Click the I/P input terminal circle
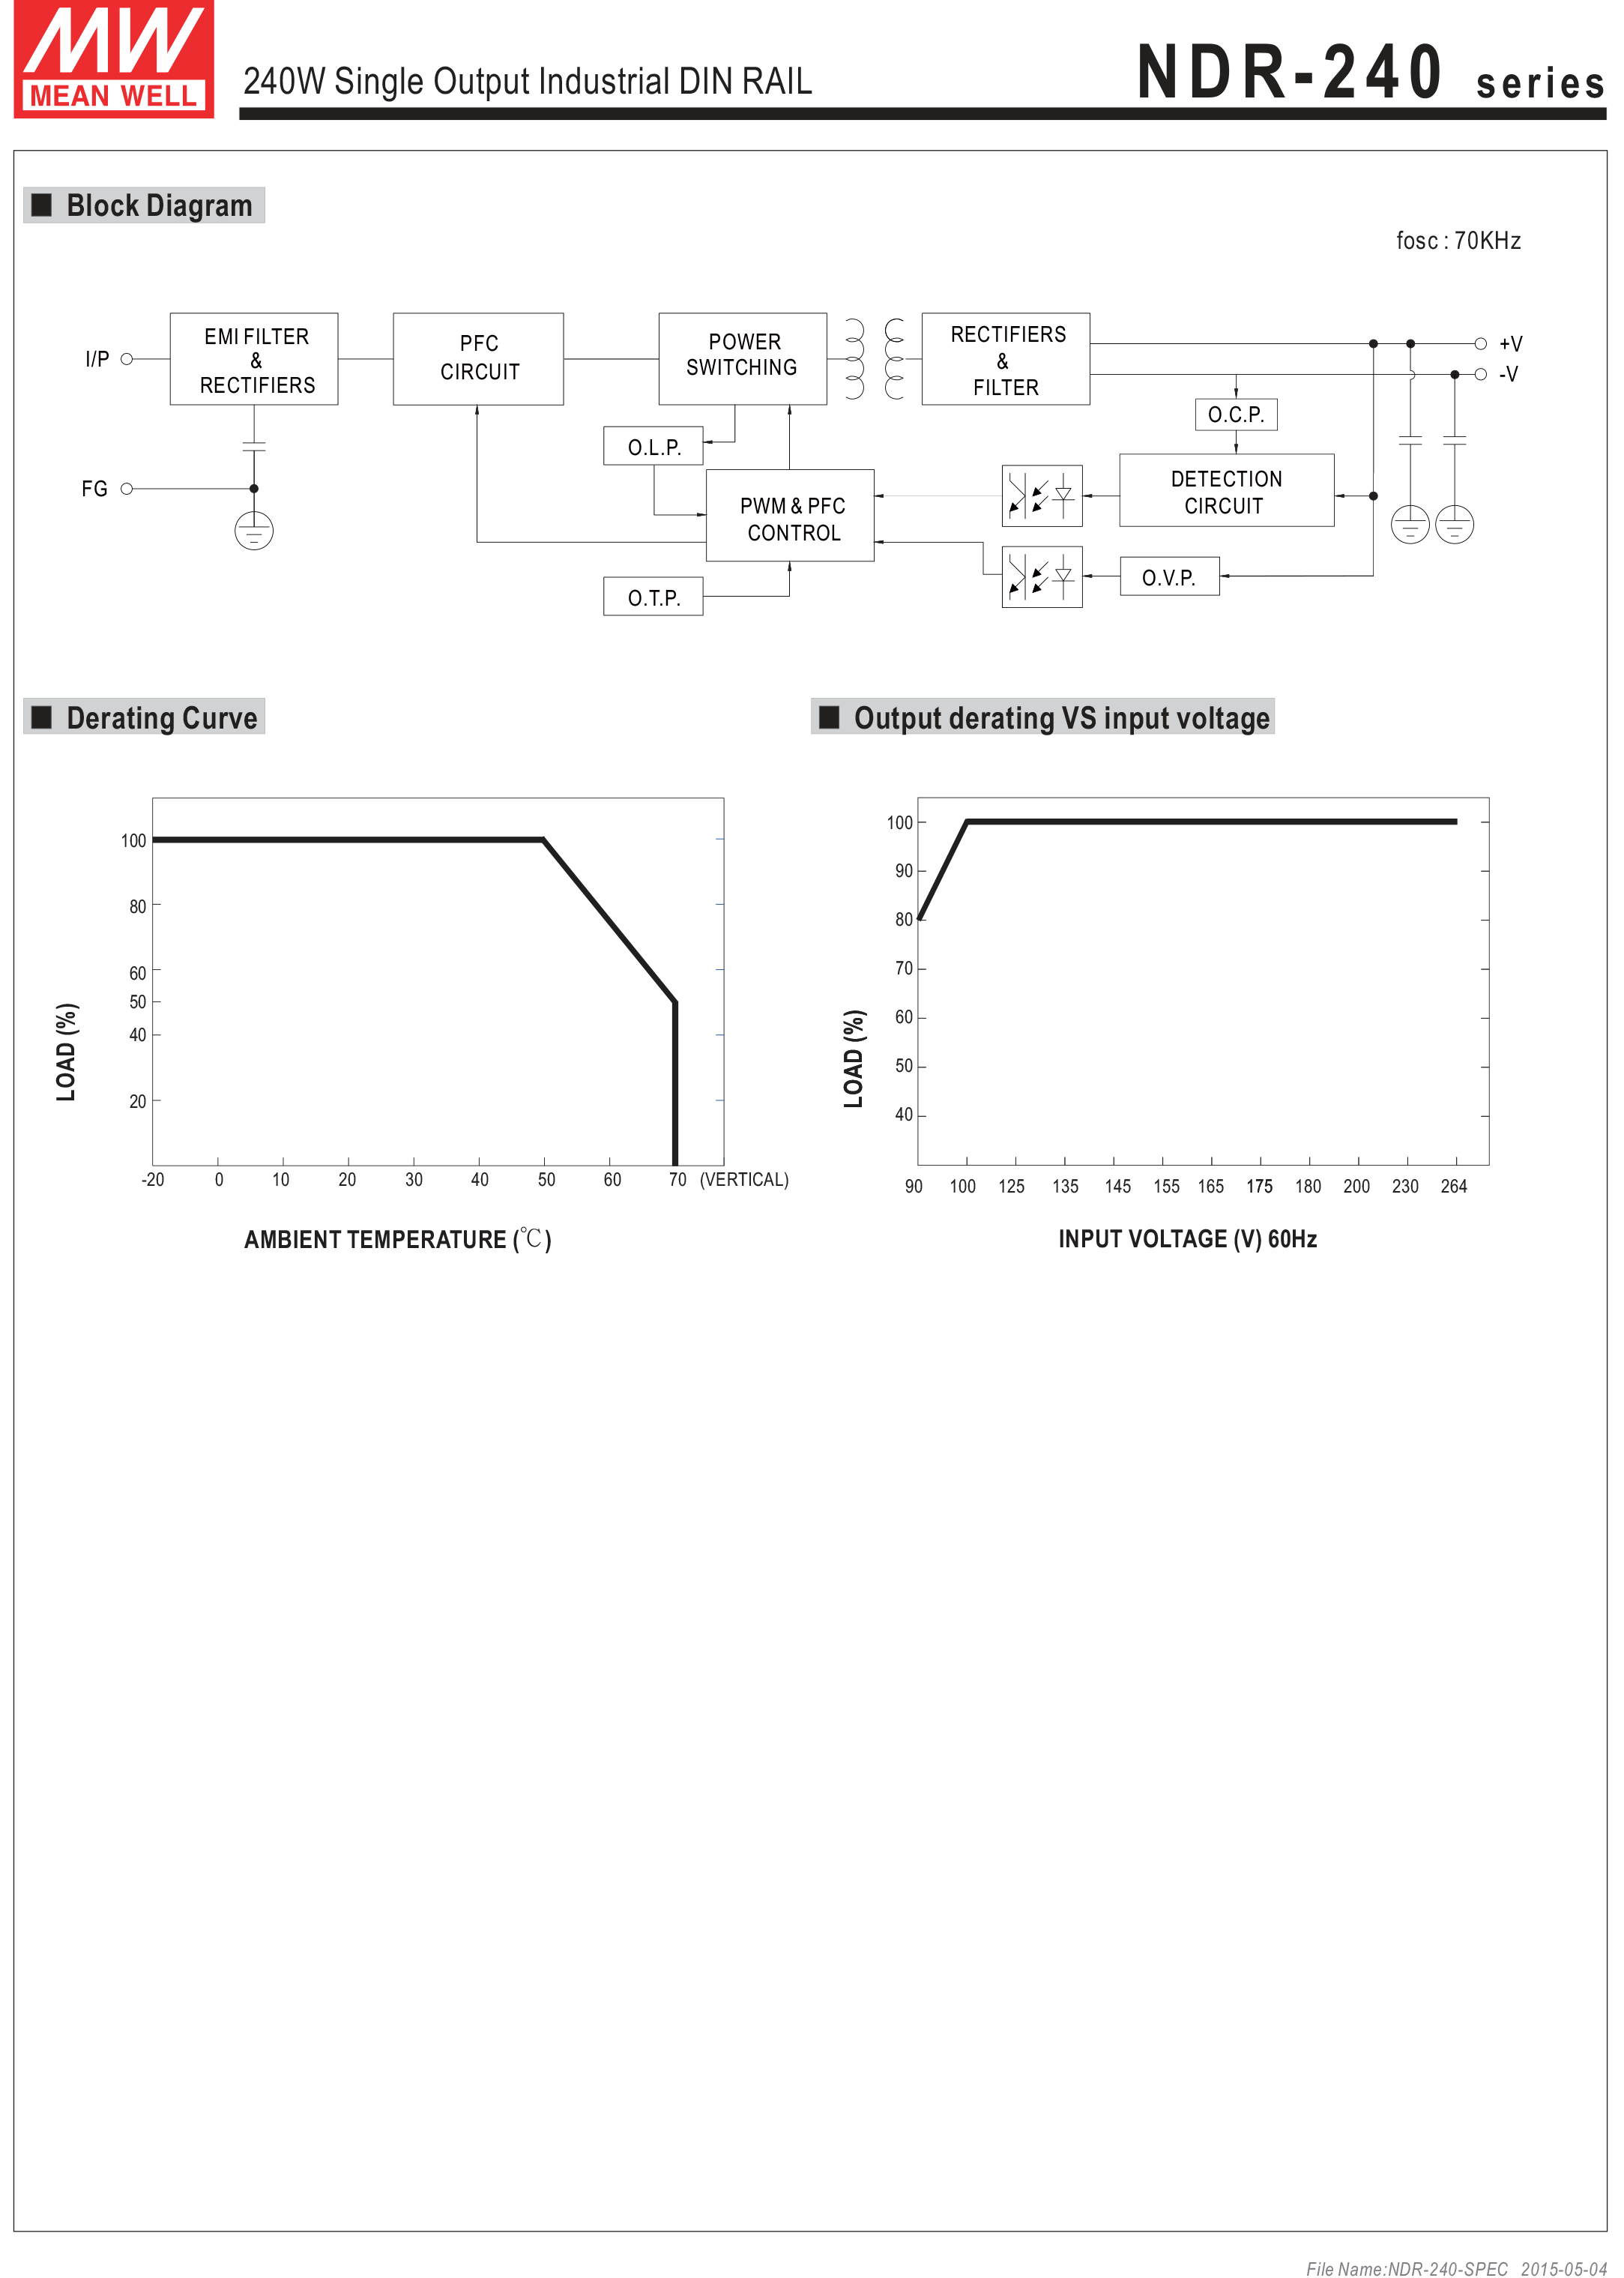1624x2278 pixels. click(x=127, y=359)
